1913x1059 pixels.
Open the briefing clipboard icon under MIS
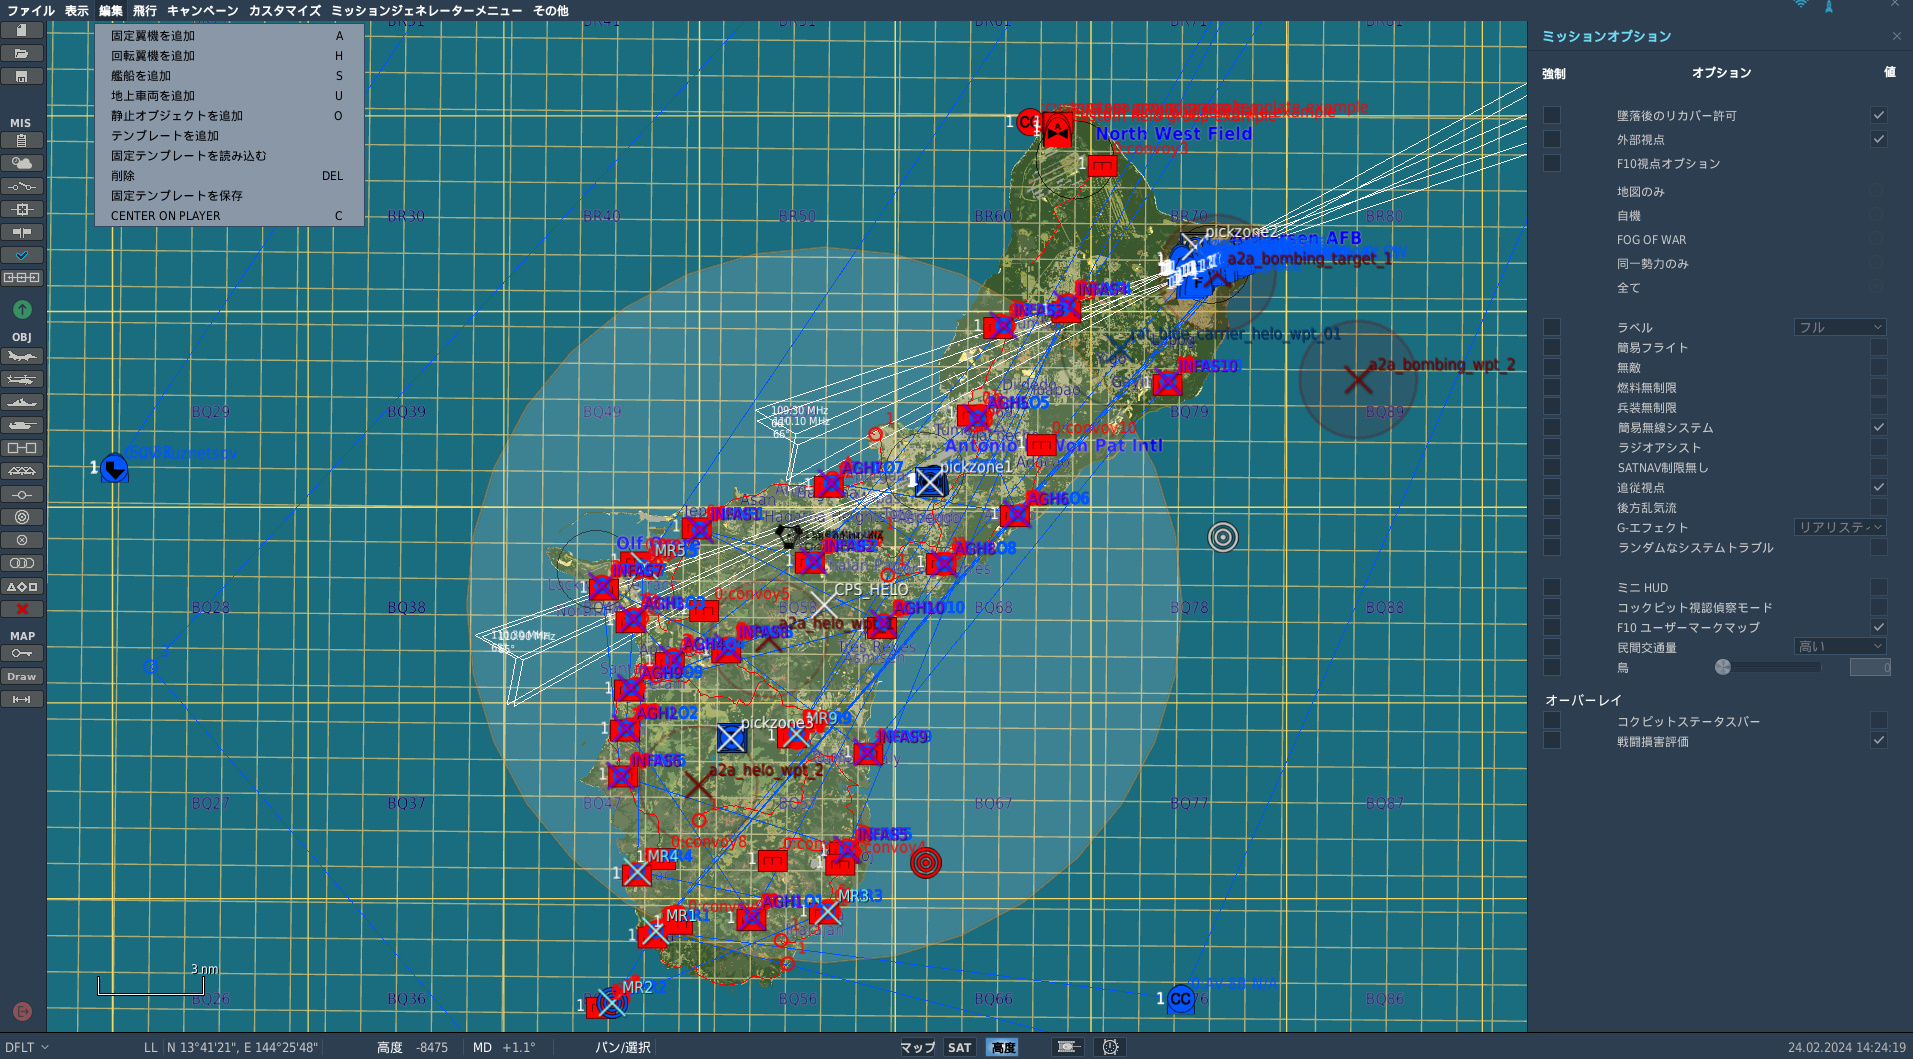click(x=22, y=140)
